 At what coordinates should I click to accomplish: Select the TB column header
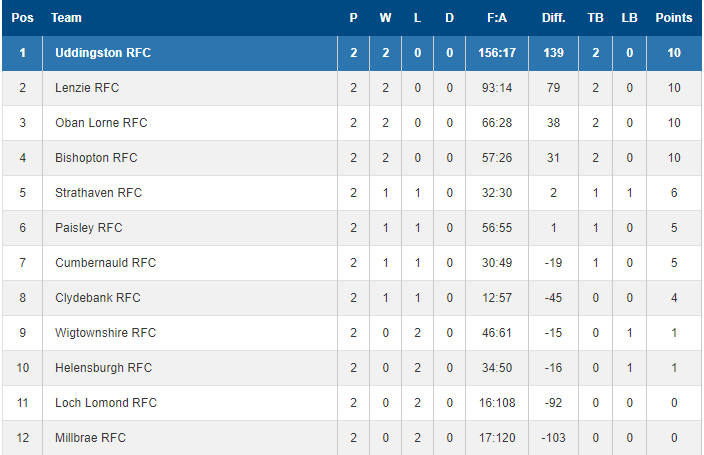(x=595, y=18)
